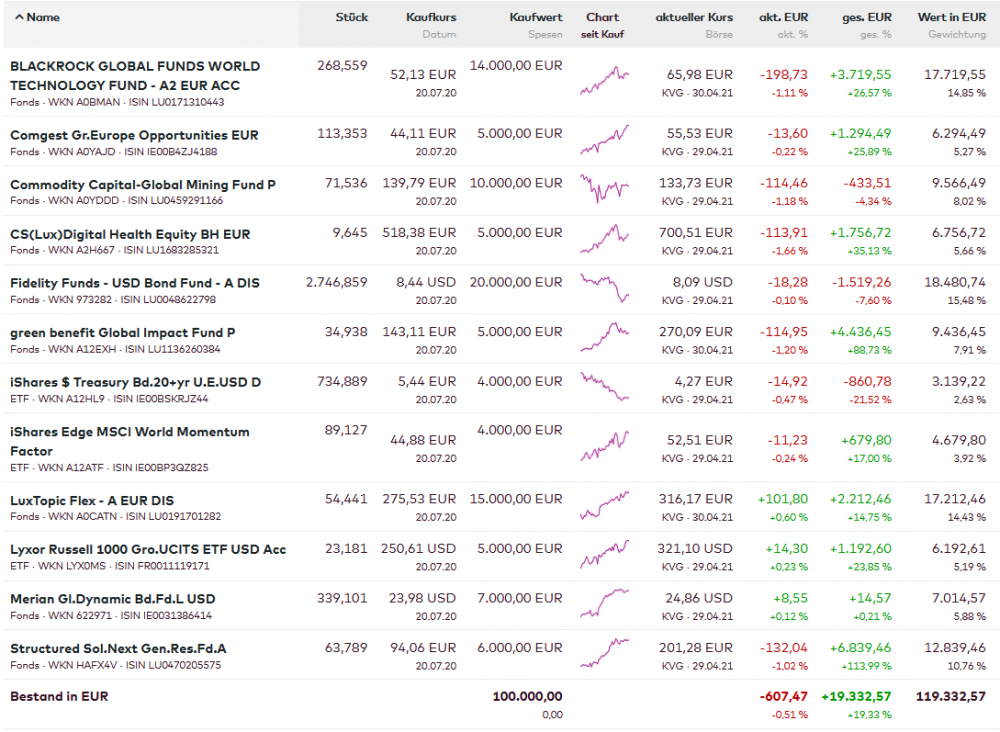Click the sort arrow beside Name header
The image size is (1000, 732).
click(x=20, y=17)
